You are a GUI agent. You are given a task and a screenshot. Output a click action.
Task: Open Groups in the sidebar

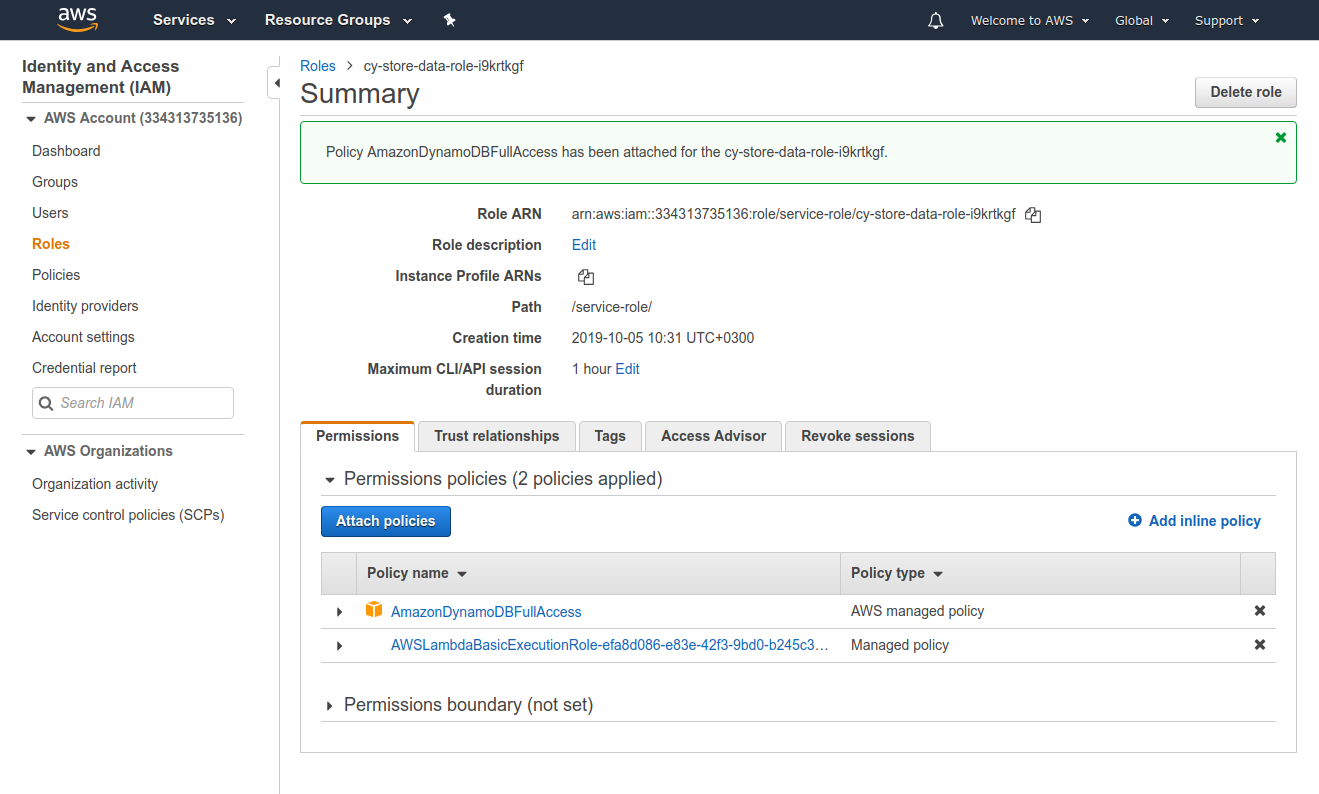pos(55,182)
